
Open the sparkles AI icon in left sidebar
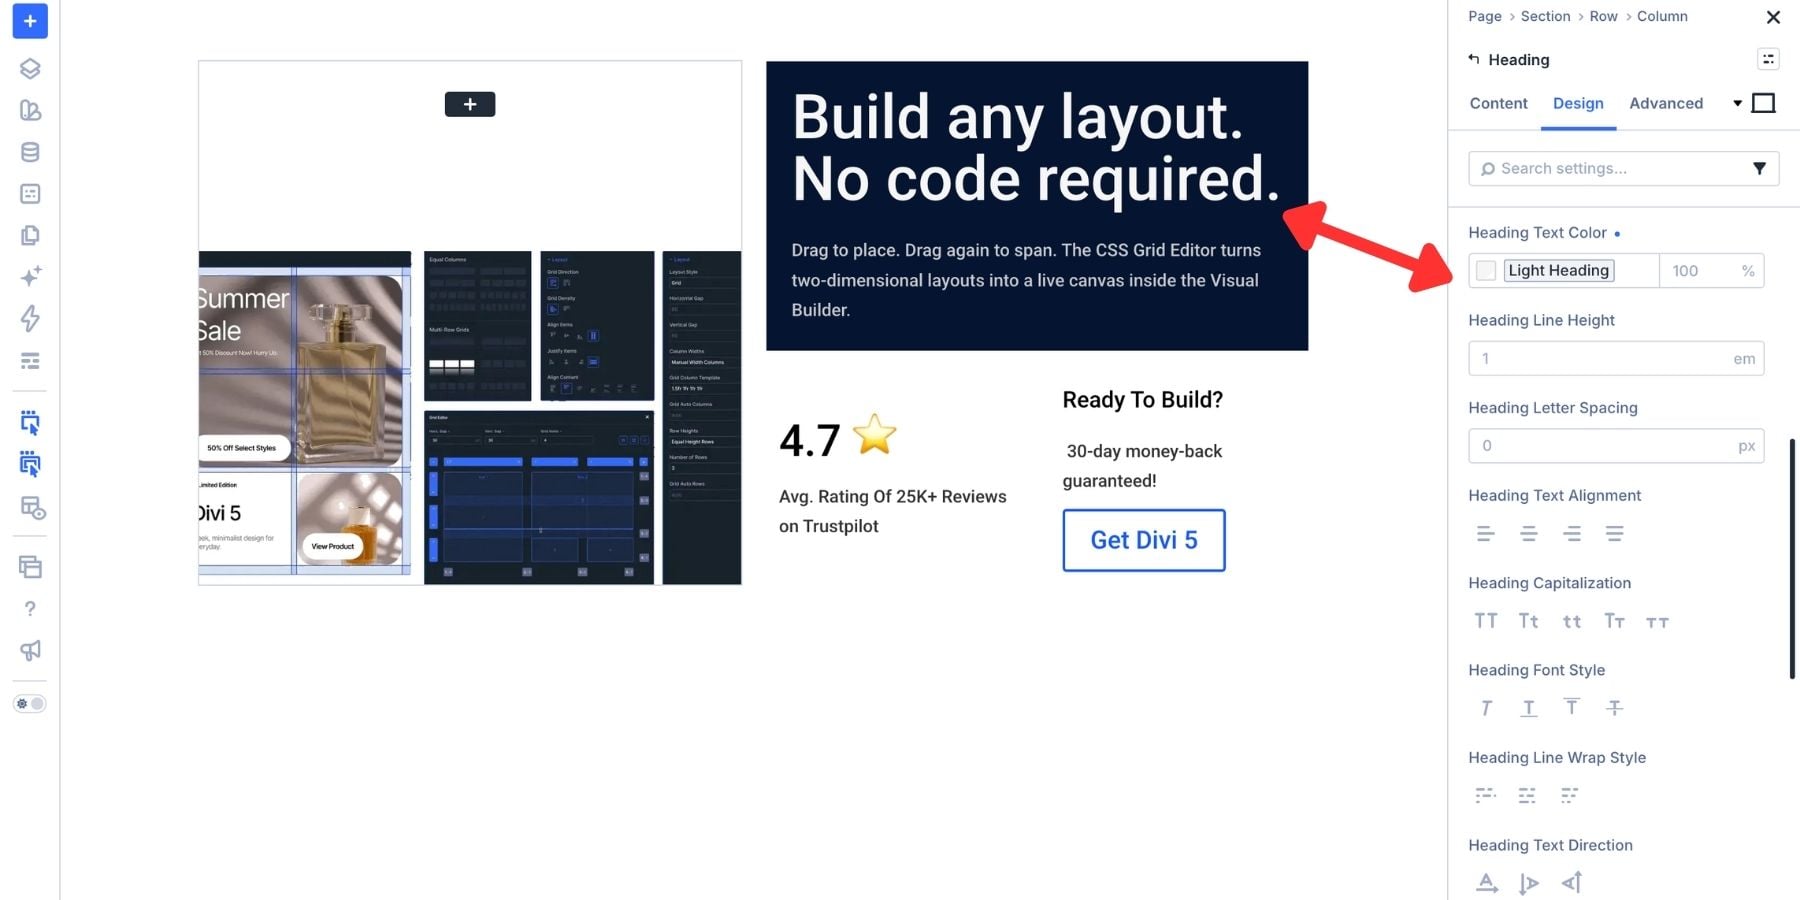tap(30, 276)
